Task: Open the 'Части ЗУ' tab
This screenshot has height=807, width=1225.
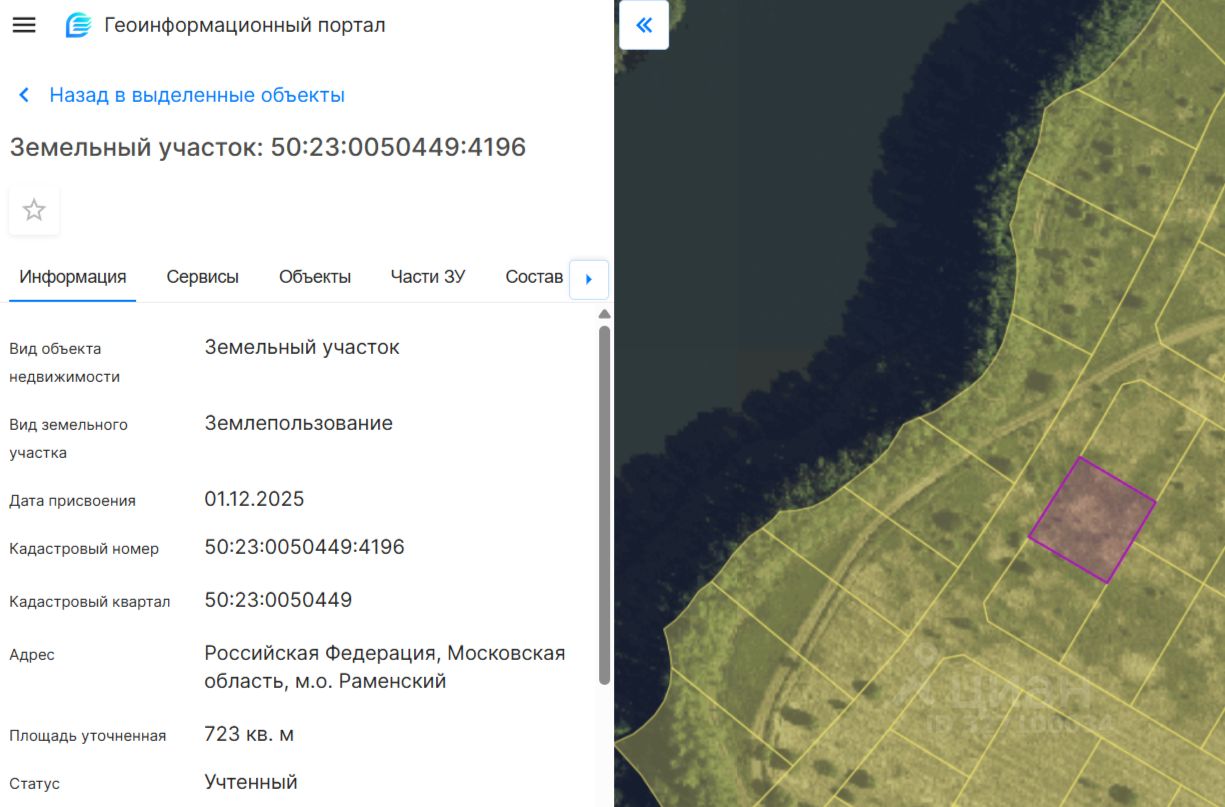Action: (428, 277)
